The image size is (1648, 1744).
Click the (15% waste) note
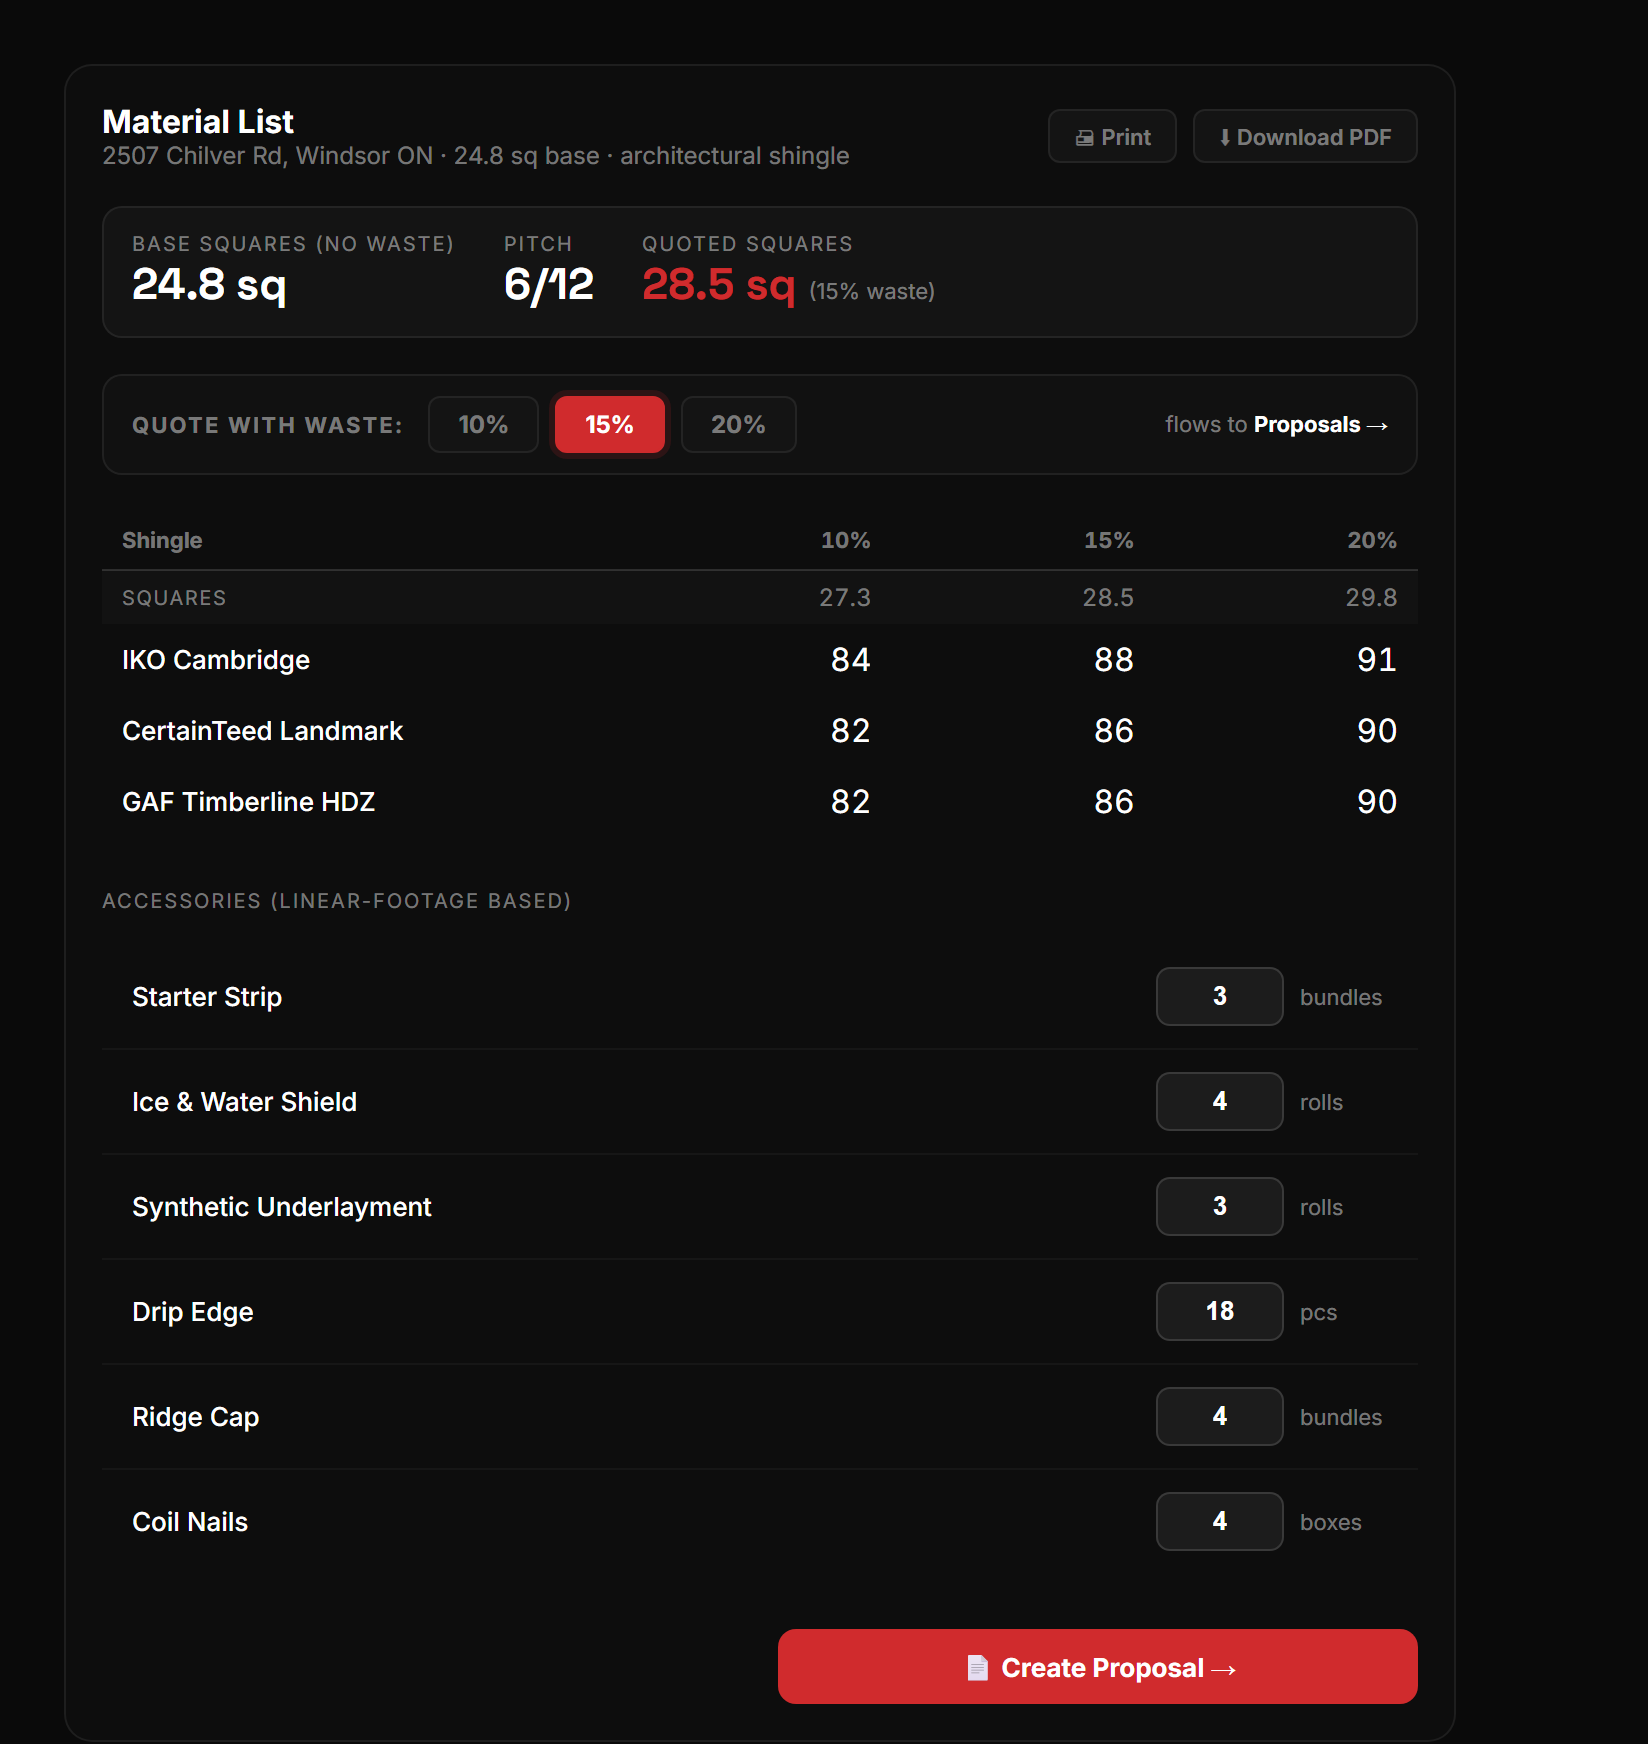(x=872, y=292)
